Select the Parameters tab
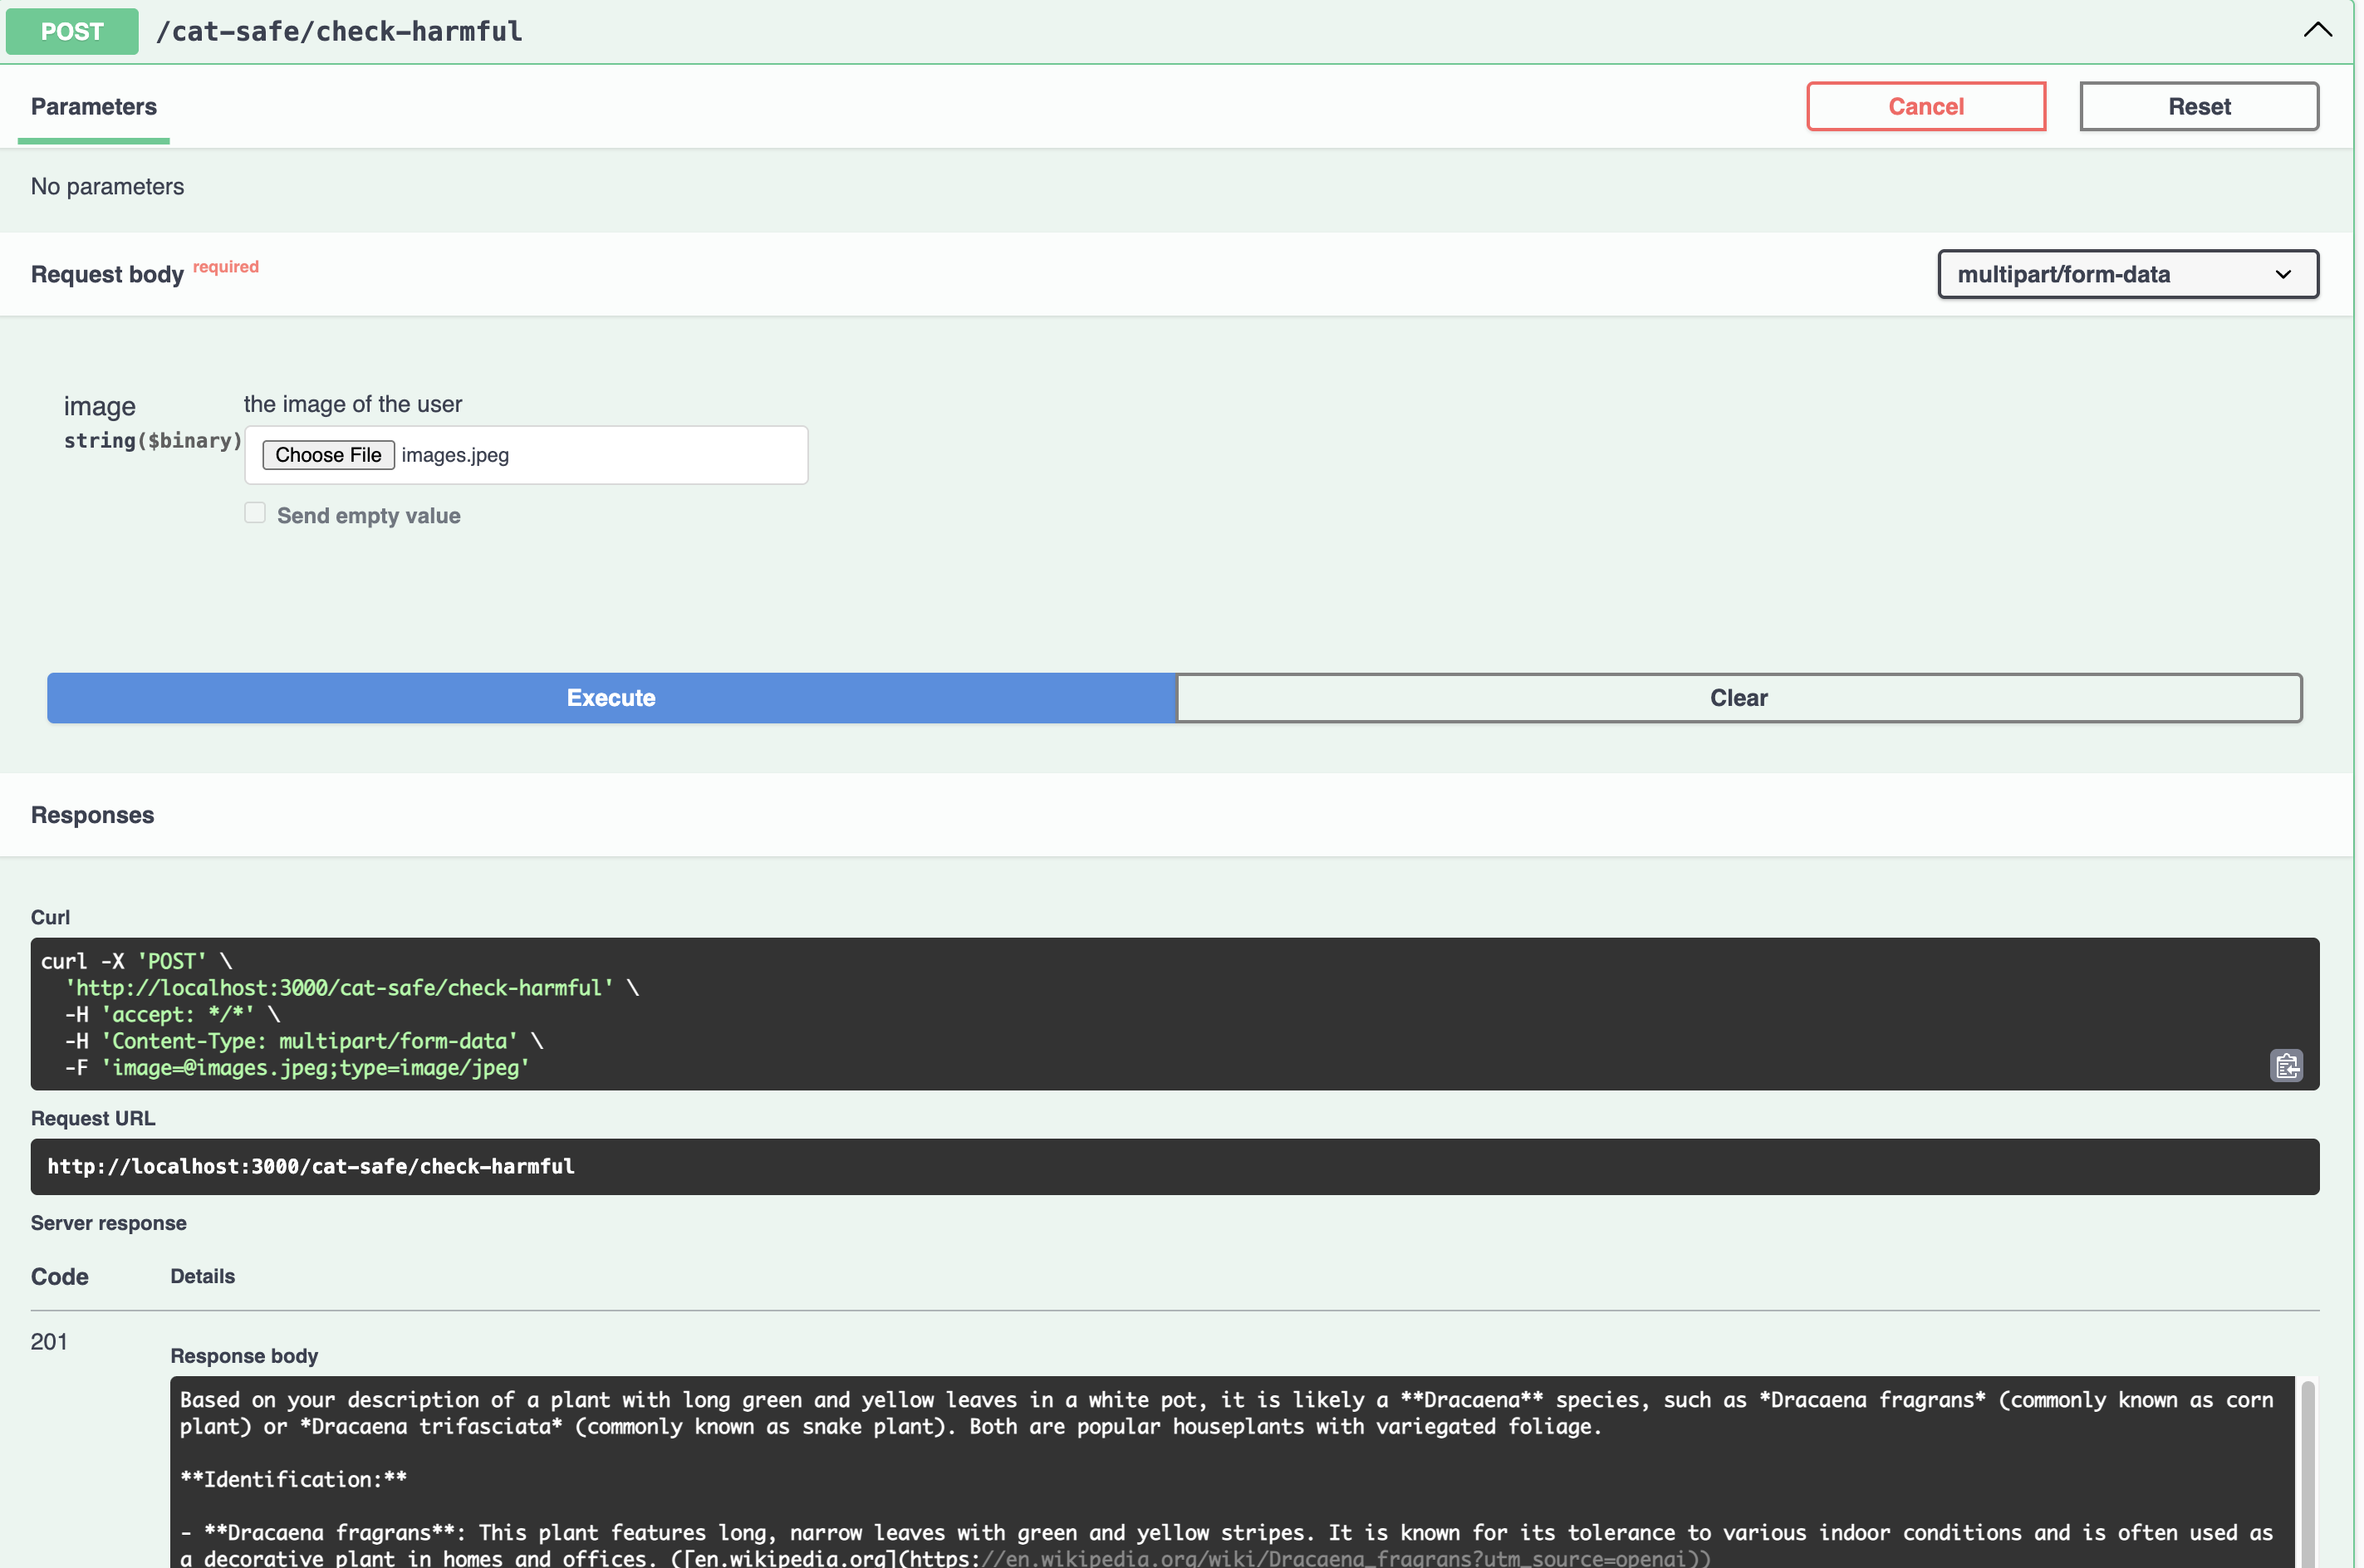The width and height of the screenshot is (2364, 1568). pyautogui.click(x=93, y=107)
